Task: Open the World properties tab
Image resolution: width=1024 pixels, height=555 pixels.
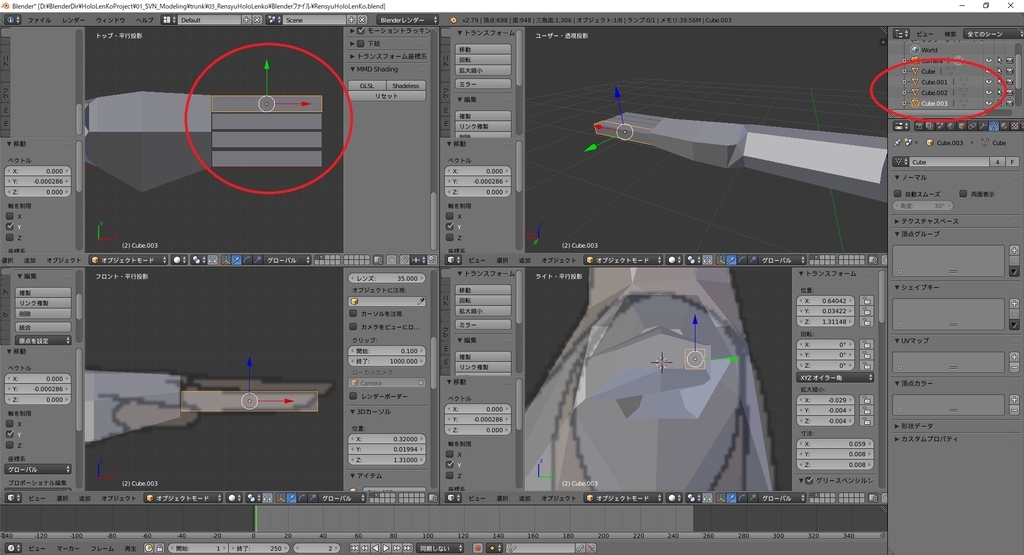Action: pyautogui.click(x=951, y=126)
